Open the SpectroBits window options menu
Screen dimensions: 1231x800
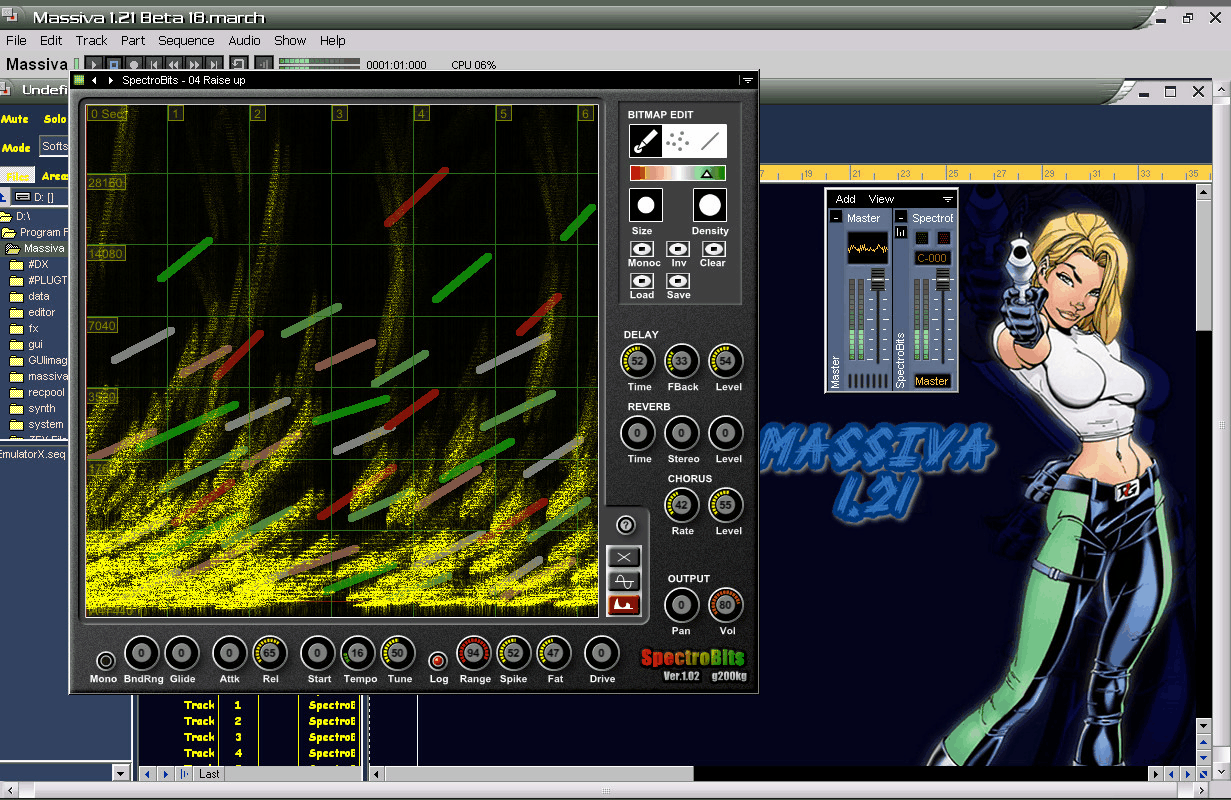tap(747, 80)
